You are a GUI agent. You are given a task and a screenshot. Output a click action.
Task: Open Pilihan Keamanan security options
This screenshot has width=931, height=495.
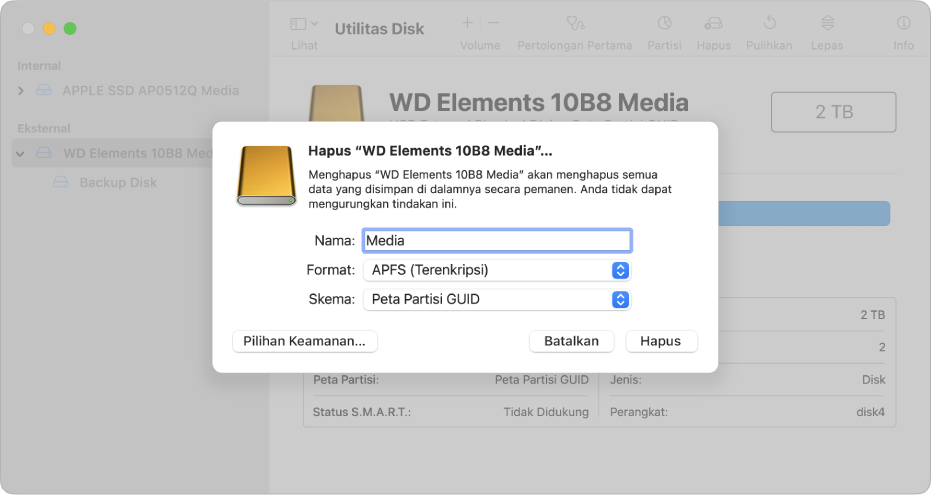pyautogui.click(x=305, y=341)
